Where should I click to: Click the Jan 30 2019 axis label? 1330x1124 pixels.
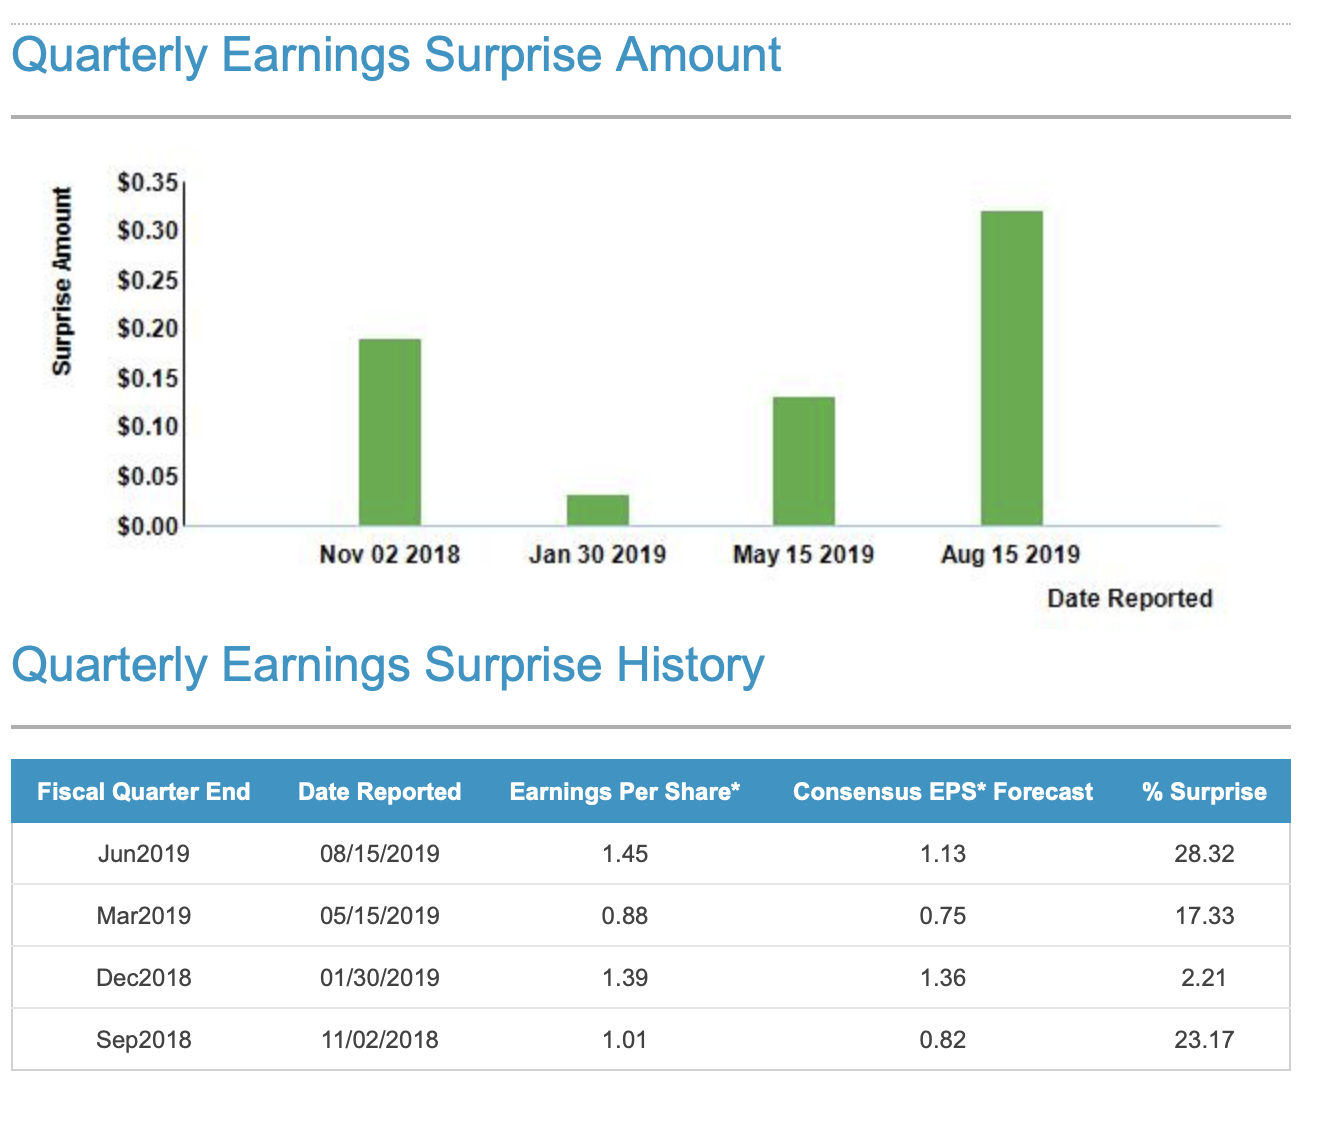(597, 554)
